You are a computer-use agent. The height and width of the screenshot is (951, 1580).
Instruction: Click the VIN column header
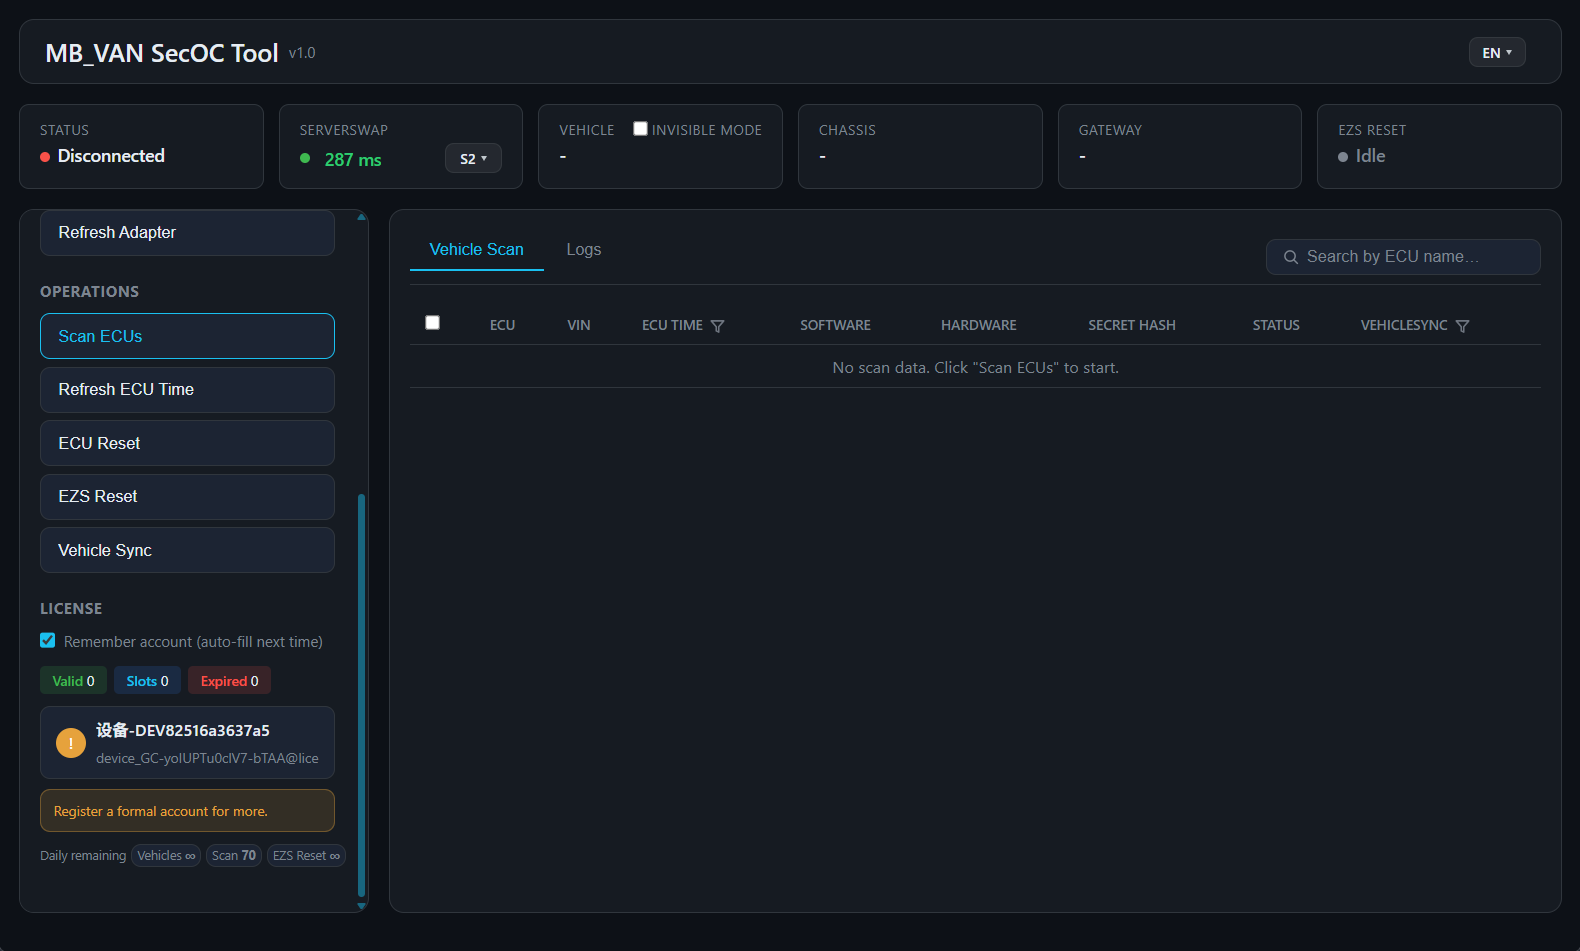(x=579, y=326)
